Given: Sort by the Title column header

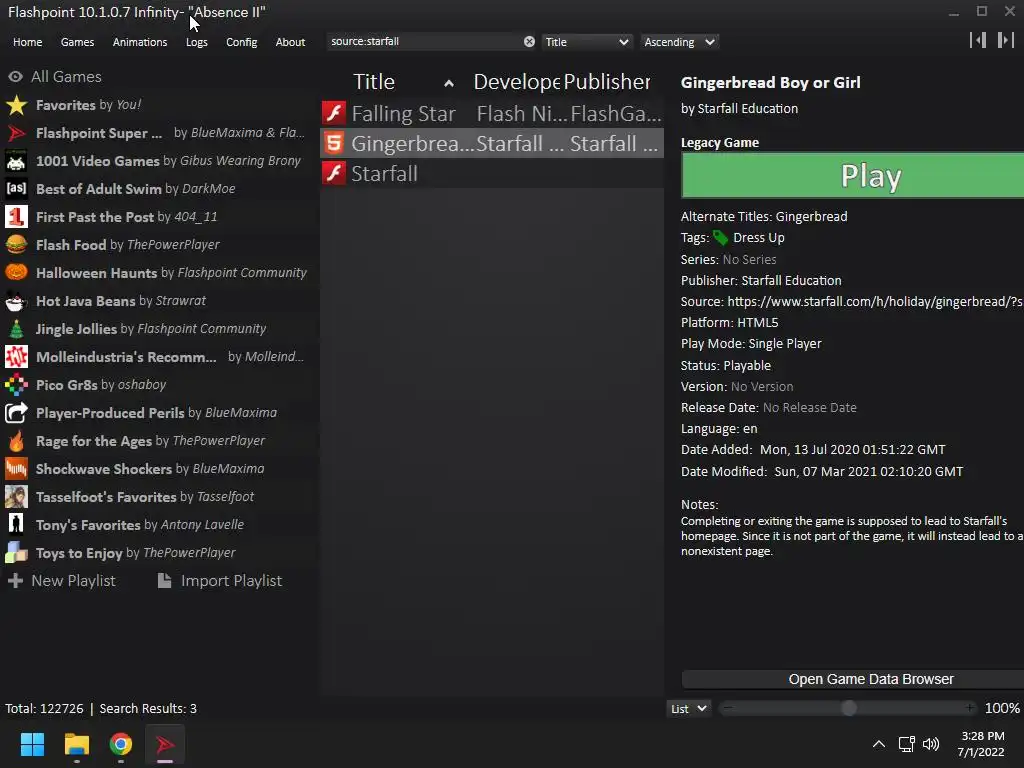Looking at the screenshot, I should (403, 82).
